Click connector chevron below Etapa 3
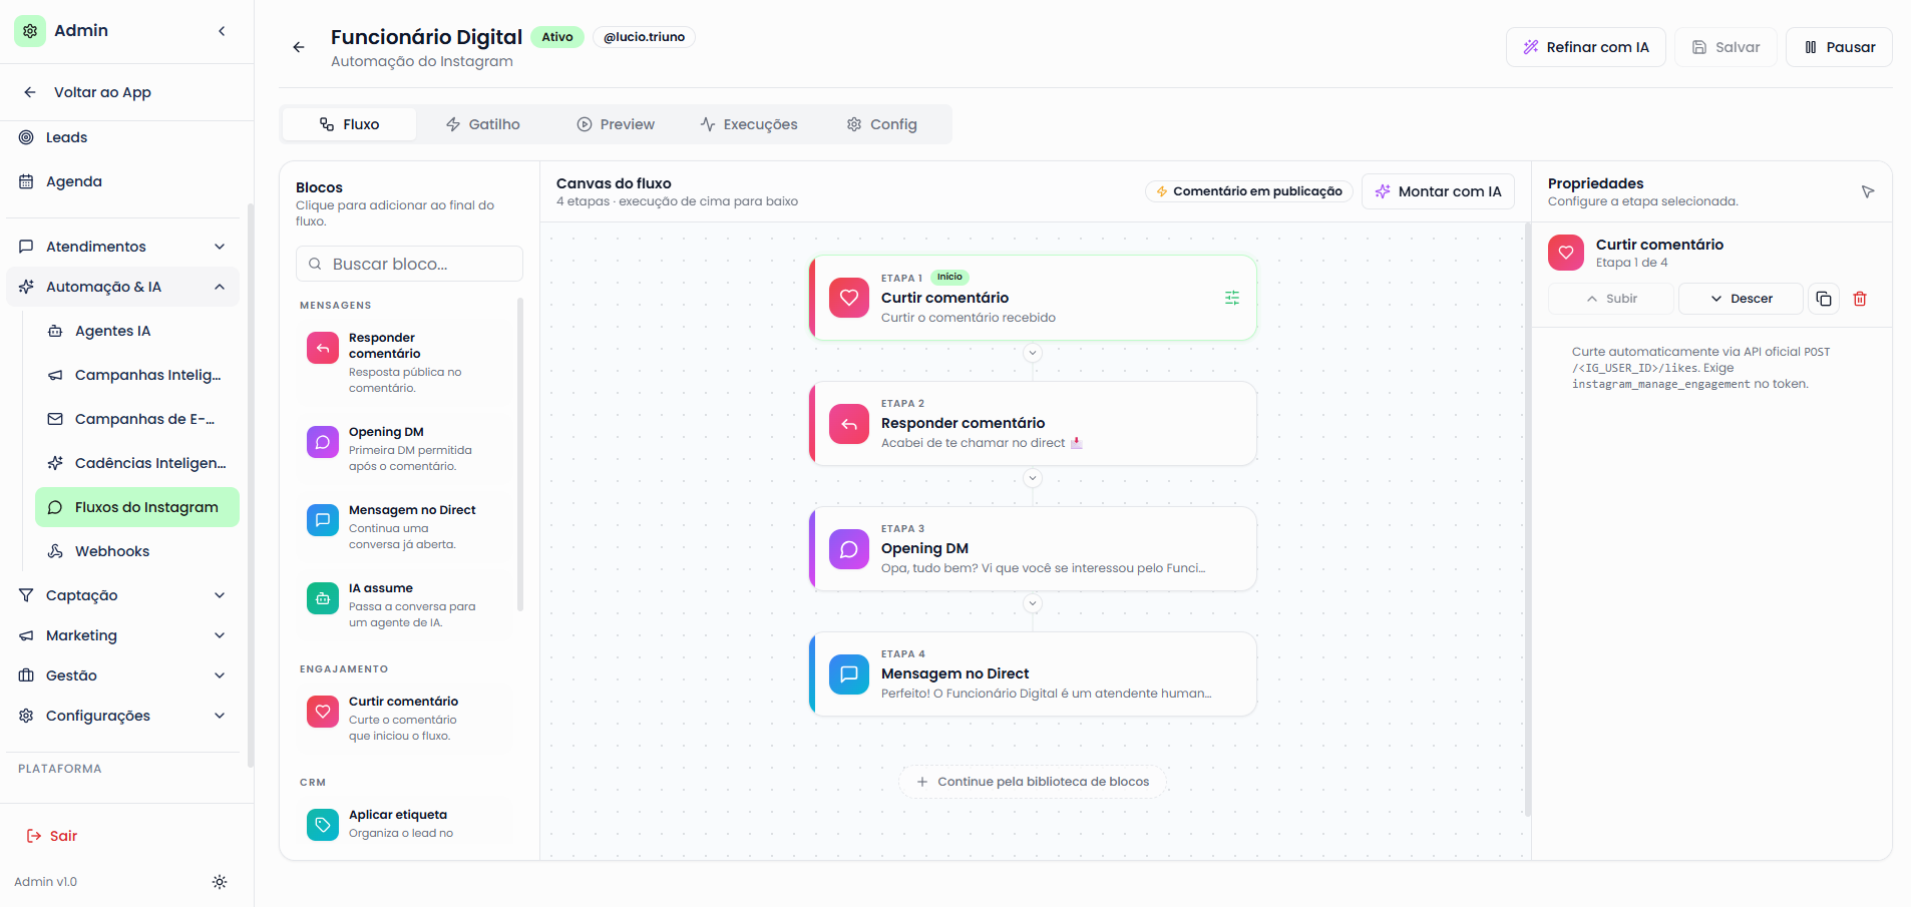Screen dimensions: 1911x907 [1033, 603]
